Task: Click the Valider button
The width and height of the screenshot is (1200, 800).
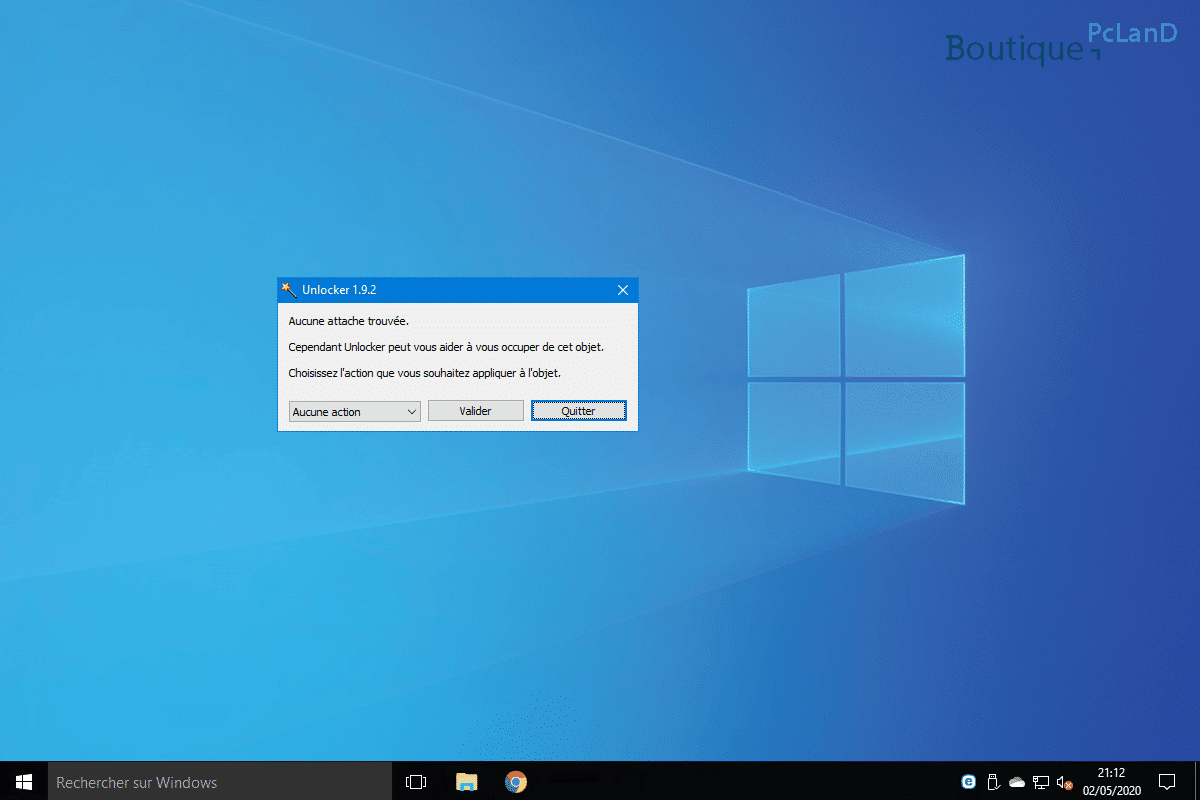Action: click(x=476, y=411)
